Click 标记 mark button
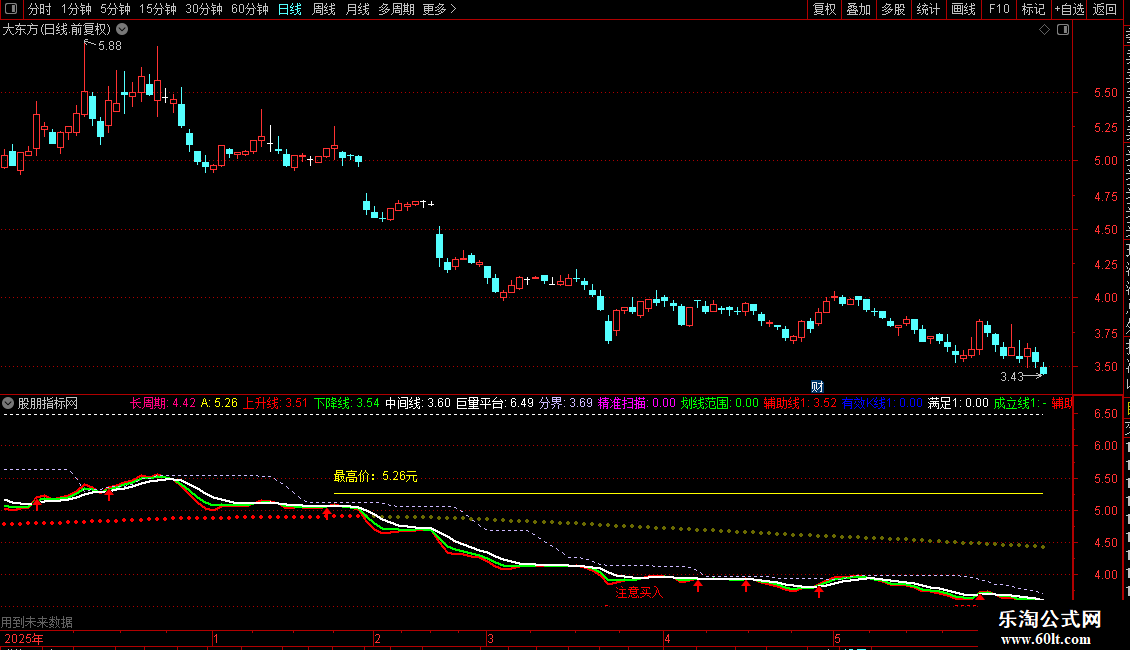Screen dimensions: 1130x650 (1033, 9)
